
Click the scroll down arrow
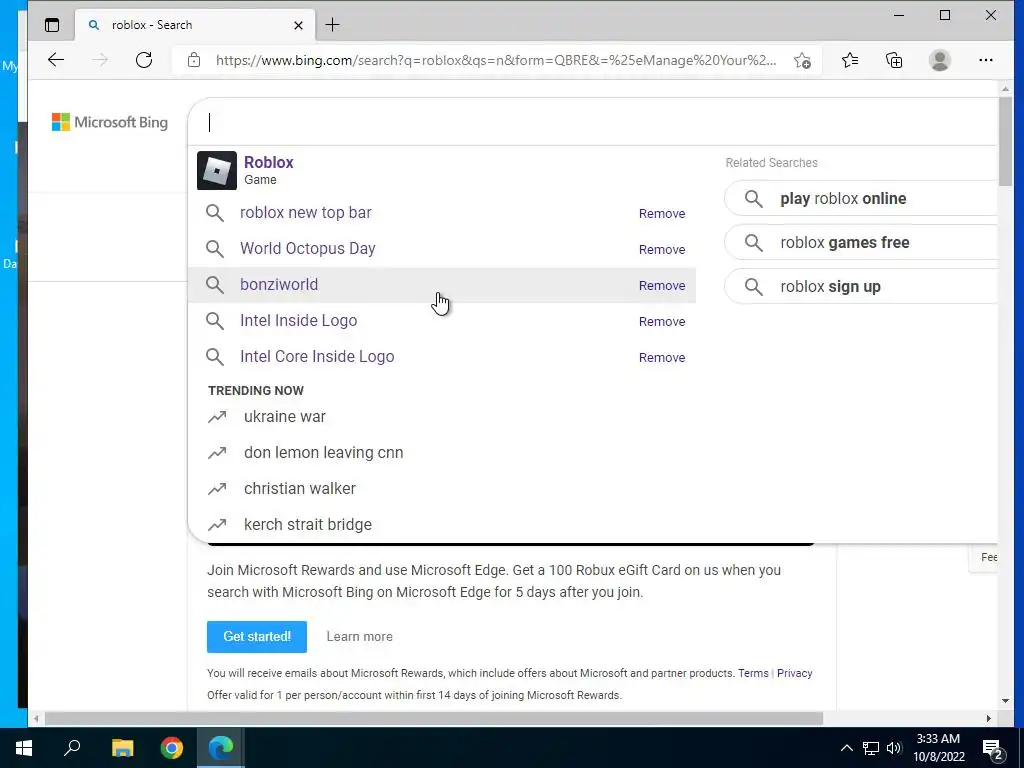tap(1005, 701)
